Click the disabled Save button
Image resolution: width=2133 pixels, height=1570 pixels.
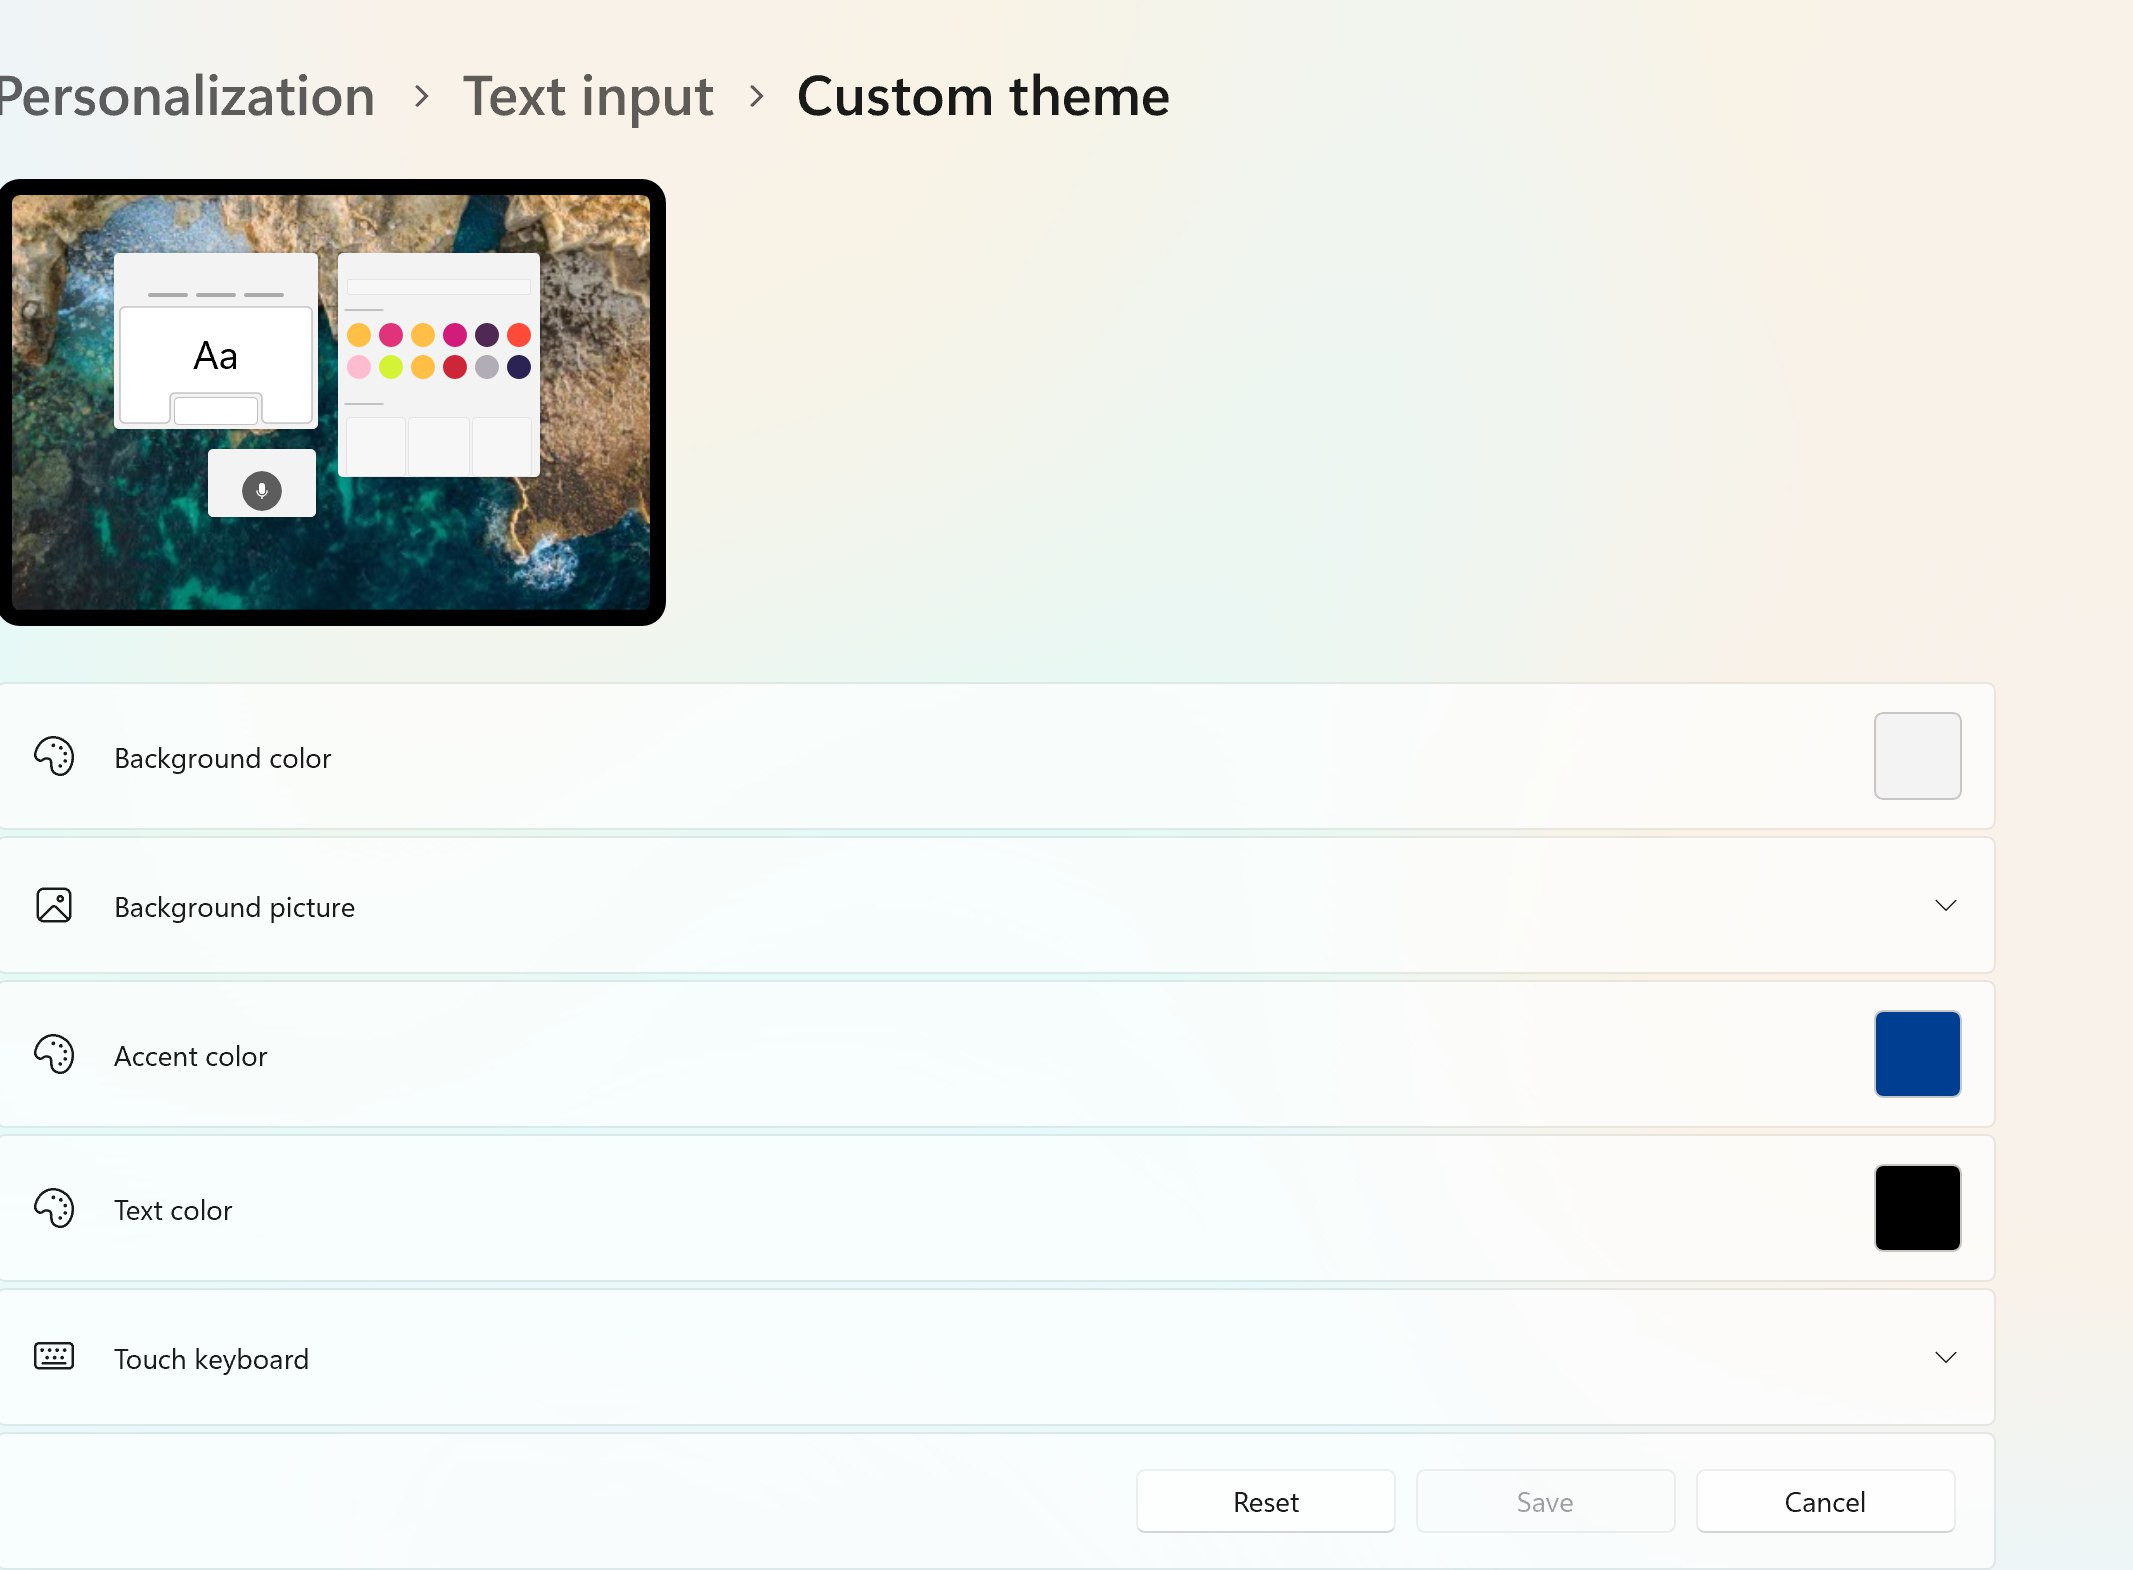[x=1545, y=1502]
